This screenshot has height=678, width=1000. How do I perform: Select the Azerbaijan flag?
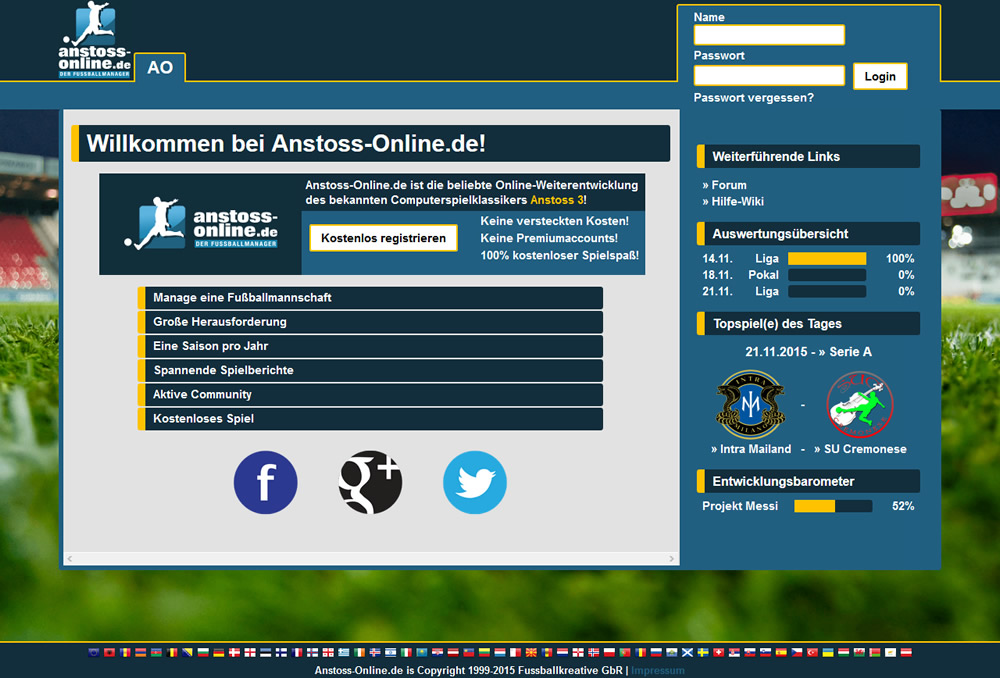coord(156,652)
